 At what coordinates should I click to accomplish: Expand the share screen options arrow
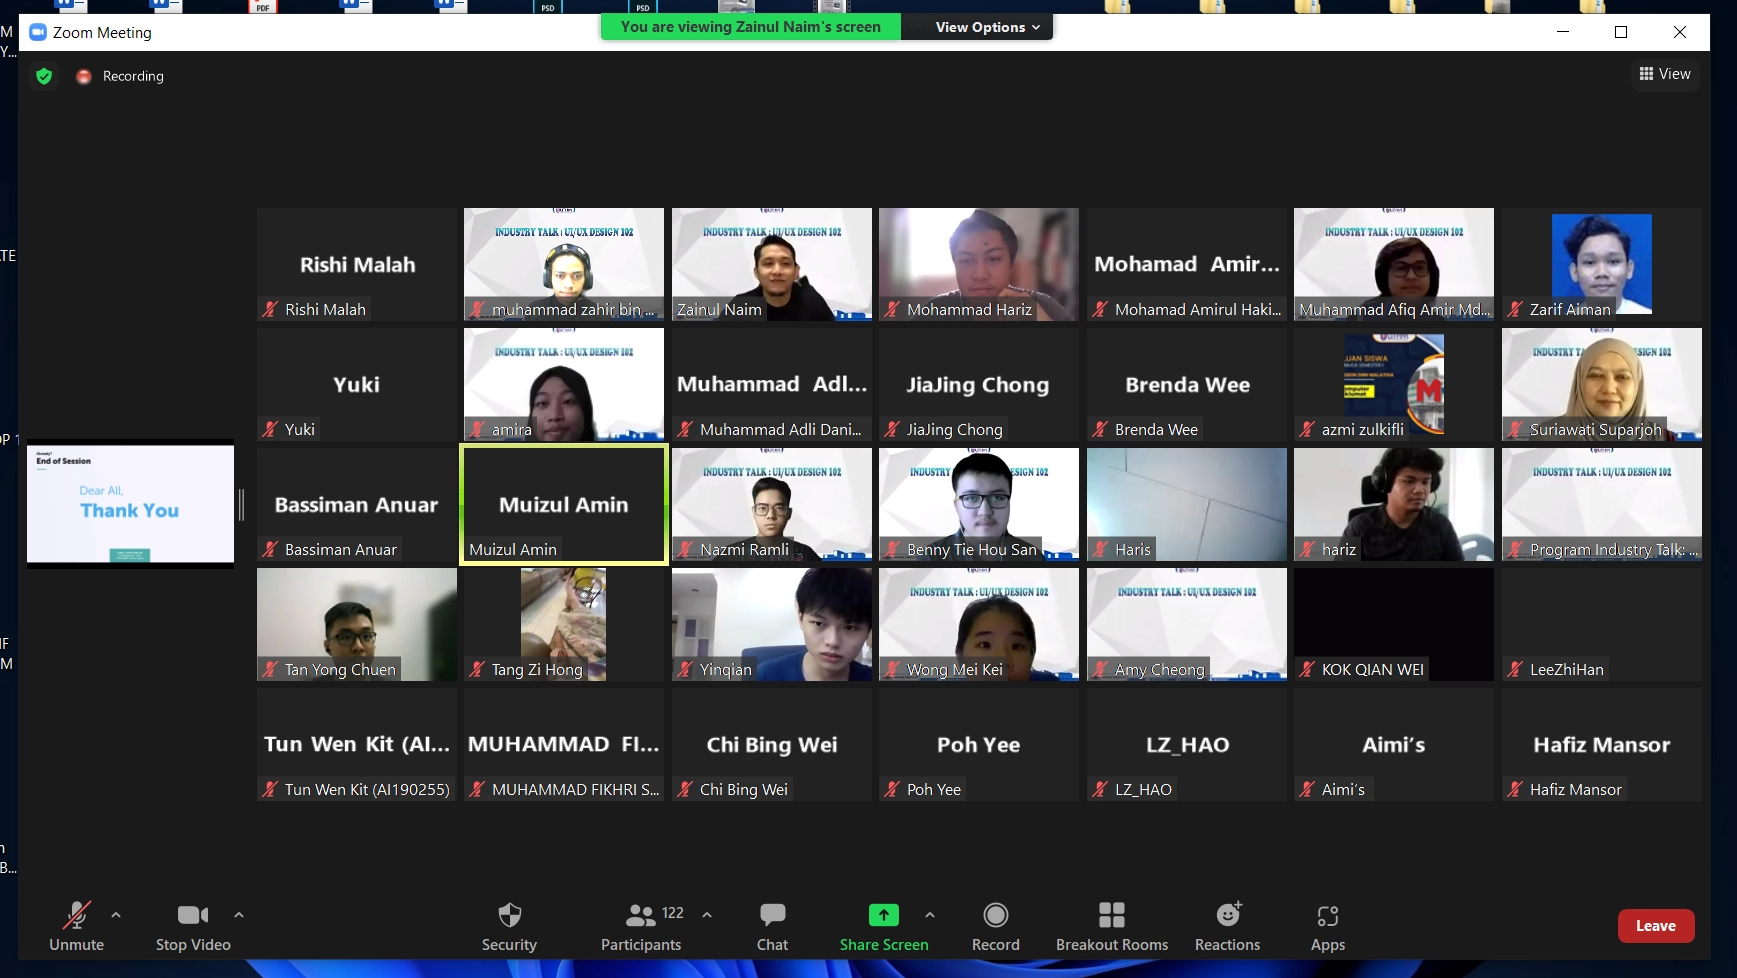tap(930, 914)
